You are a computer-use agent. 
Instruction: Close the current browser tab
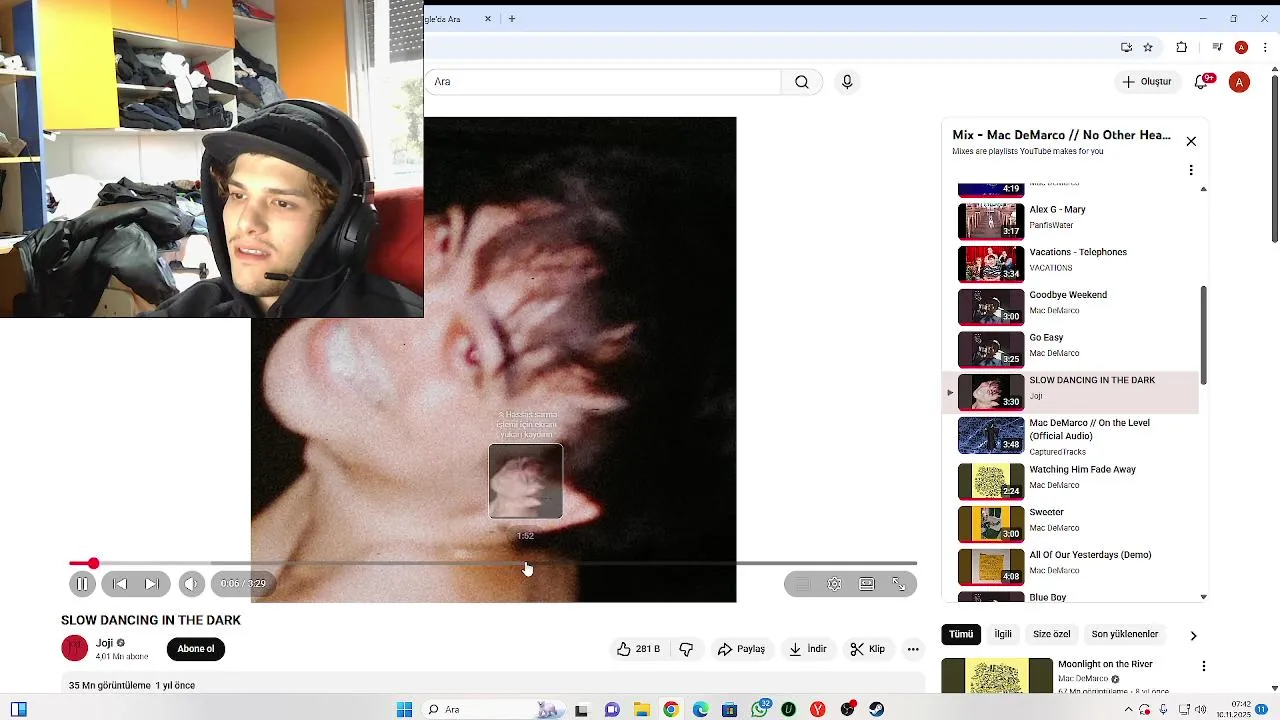coord(488,18)
